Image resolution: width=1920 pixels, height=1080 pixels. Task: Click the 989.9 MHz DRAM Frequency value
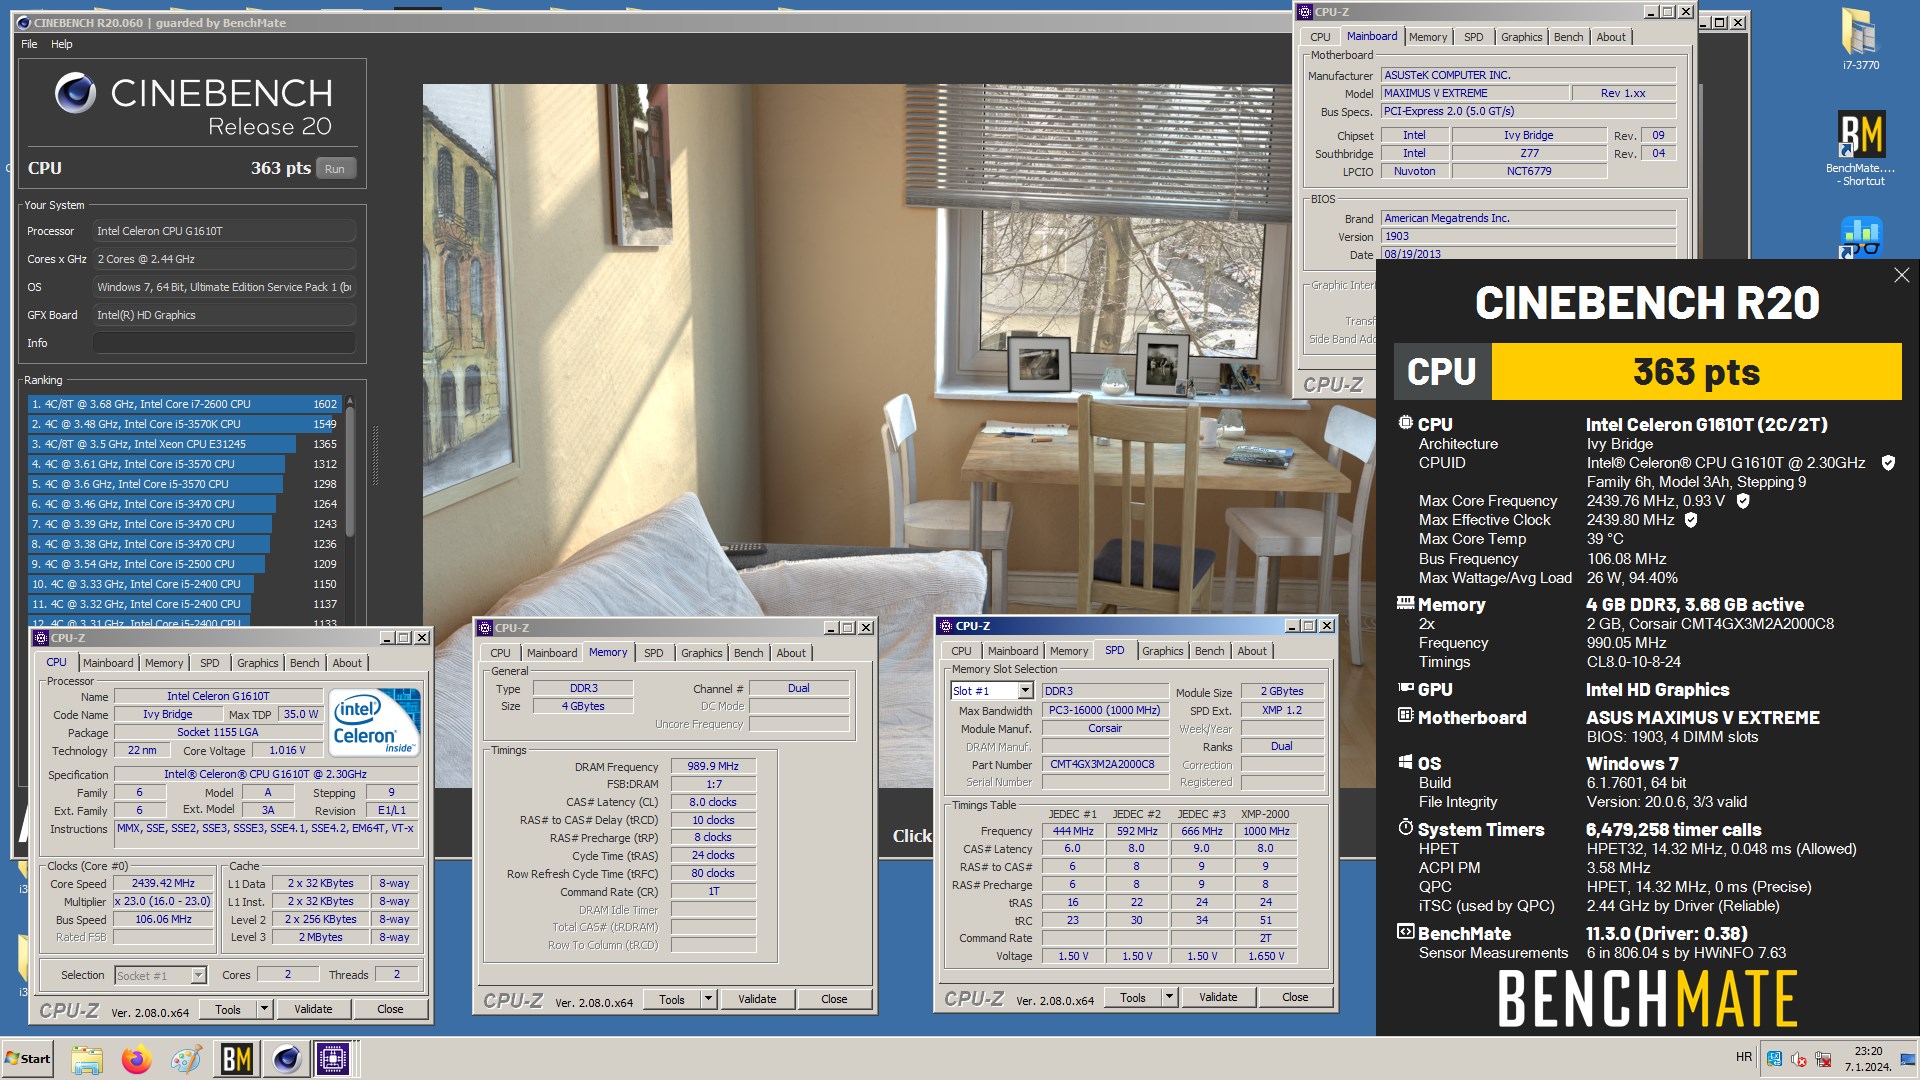point(713,767)
